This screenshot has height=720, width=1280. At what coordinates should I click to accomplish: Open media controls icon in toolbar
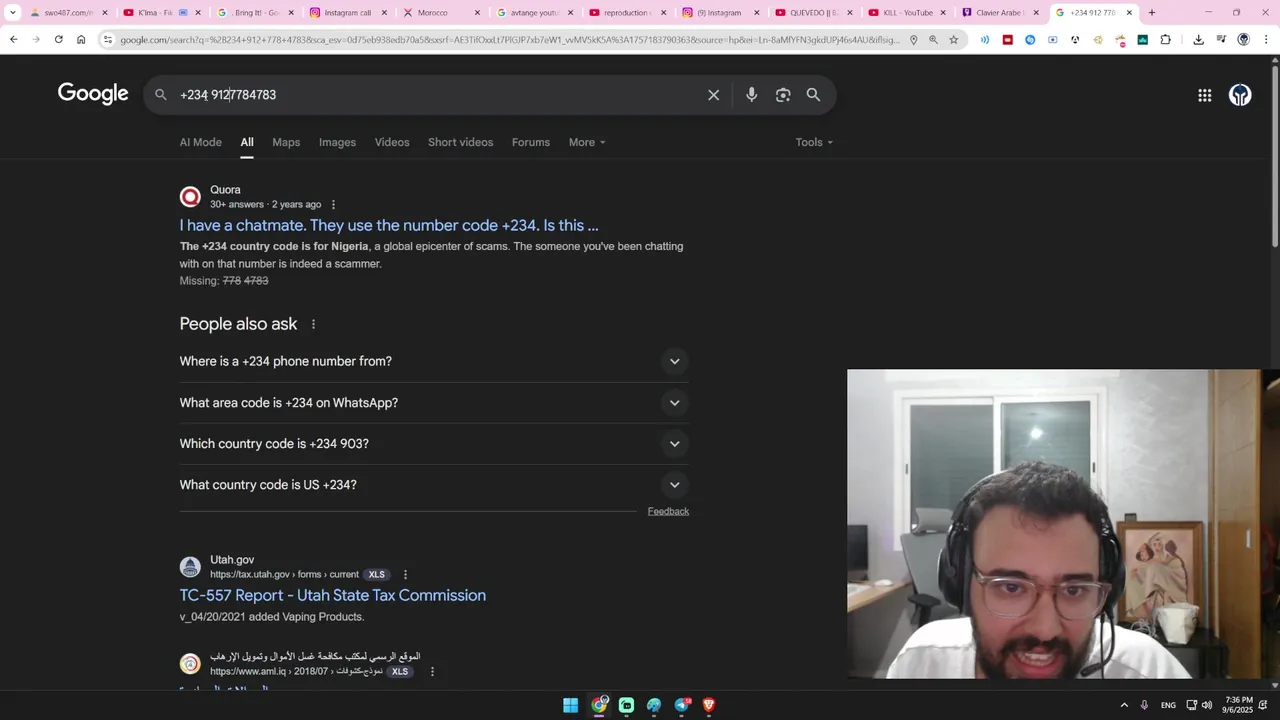click(1221, 40)
